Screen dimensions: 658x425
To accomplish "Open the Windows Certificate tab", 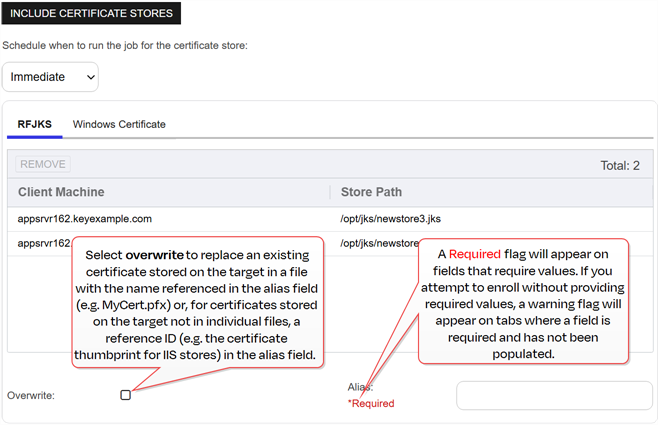I will [119, 124].
